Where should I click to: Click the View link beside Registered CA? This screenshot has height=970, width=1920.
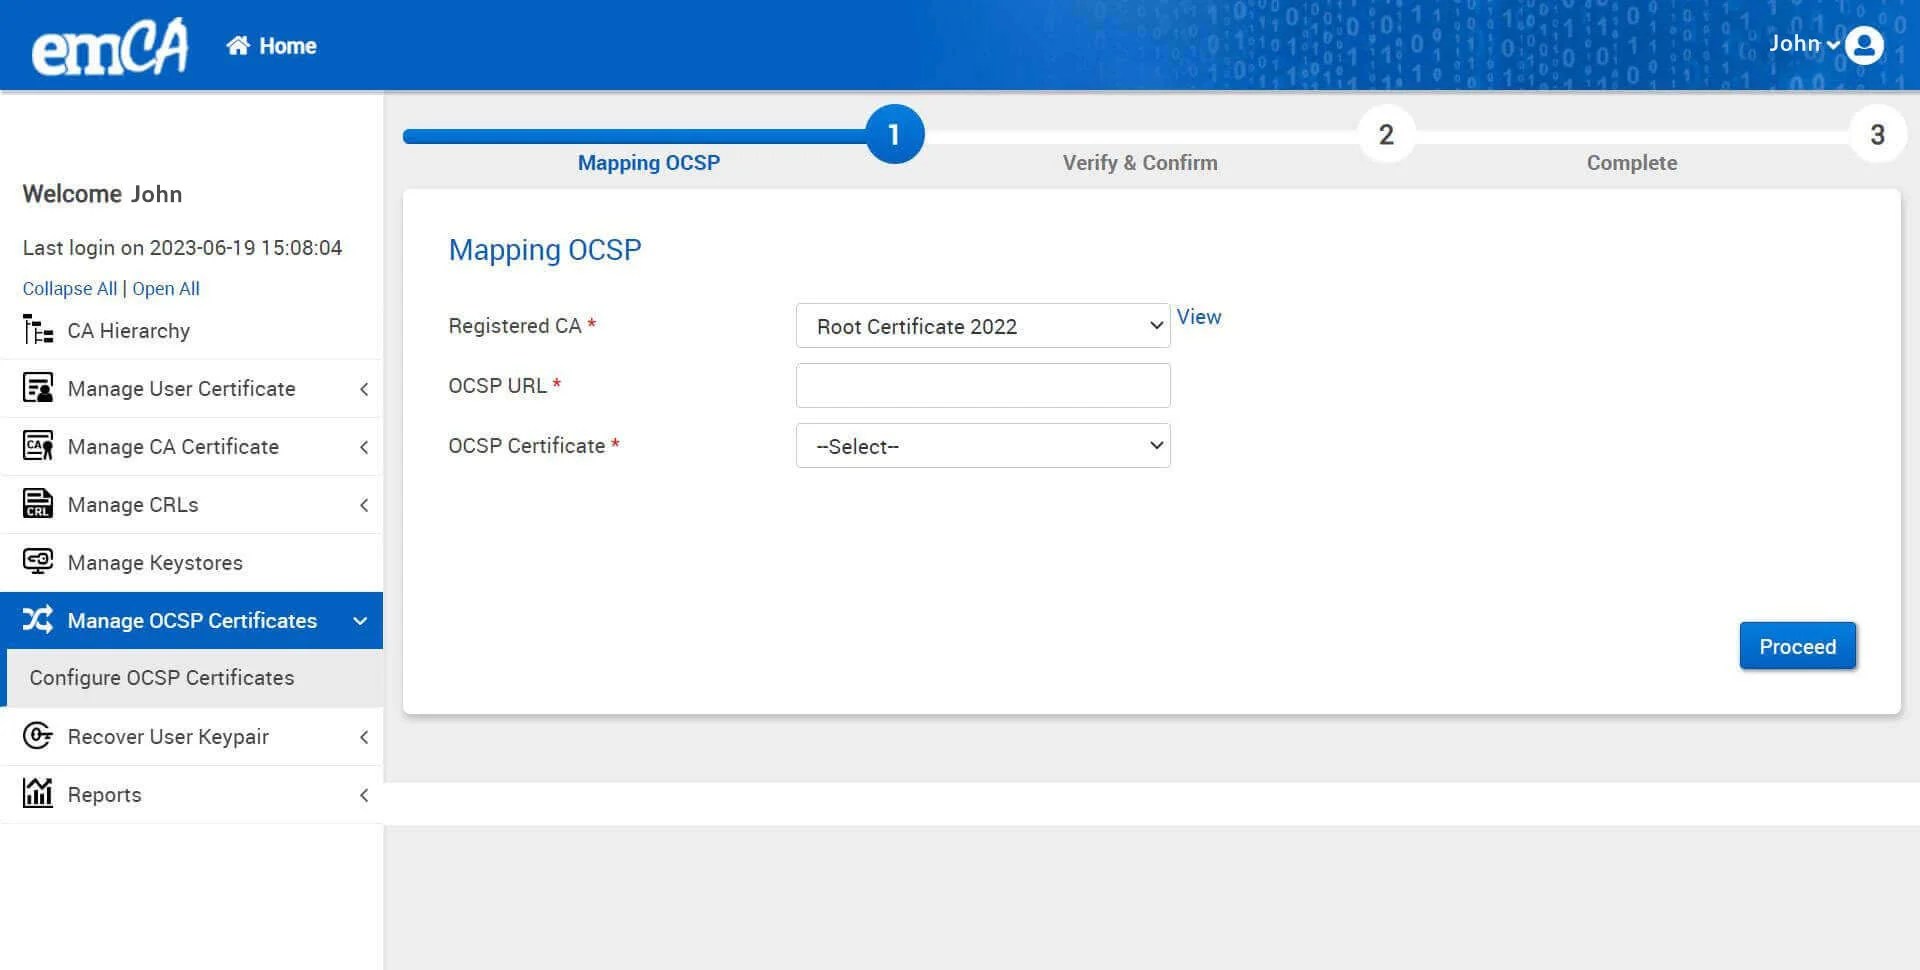1198,317
